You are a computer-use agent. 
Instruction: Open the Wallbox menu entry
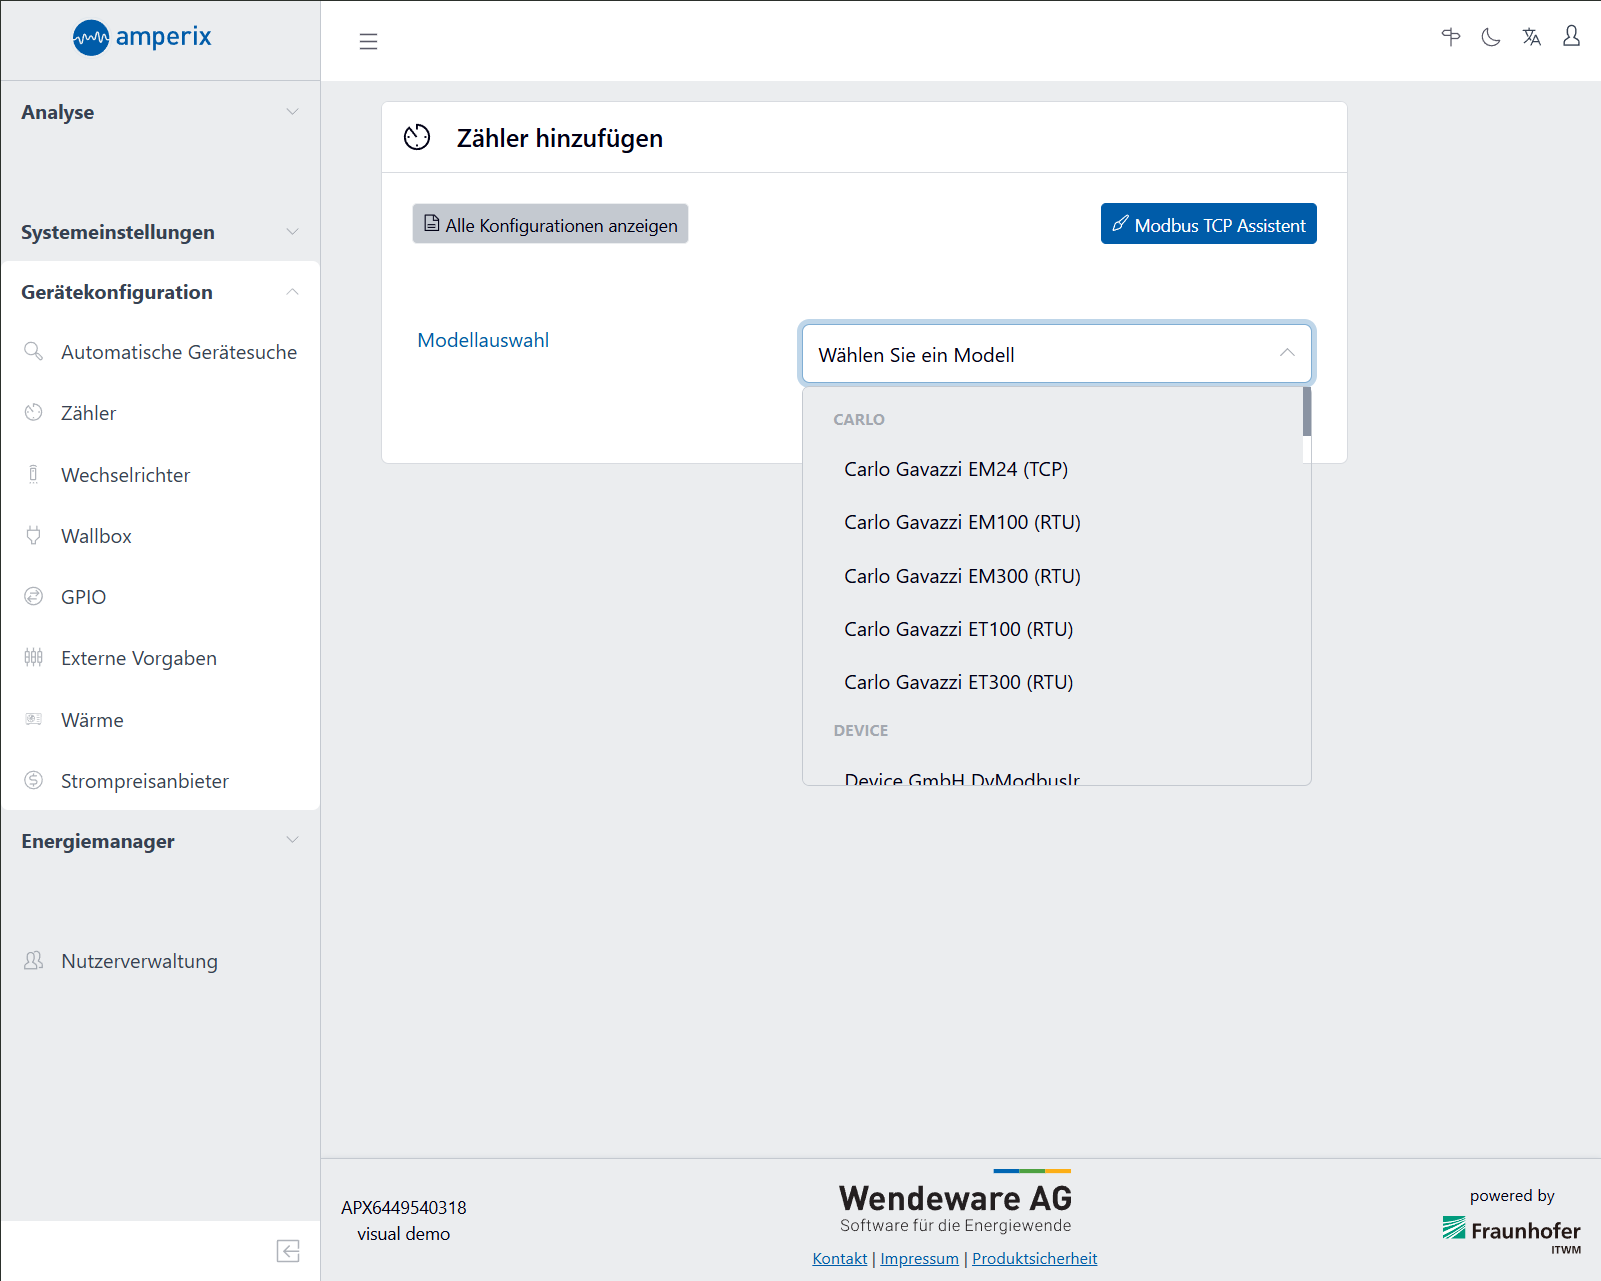pyautogui.click(x=96, y=536)
